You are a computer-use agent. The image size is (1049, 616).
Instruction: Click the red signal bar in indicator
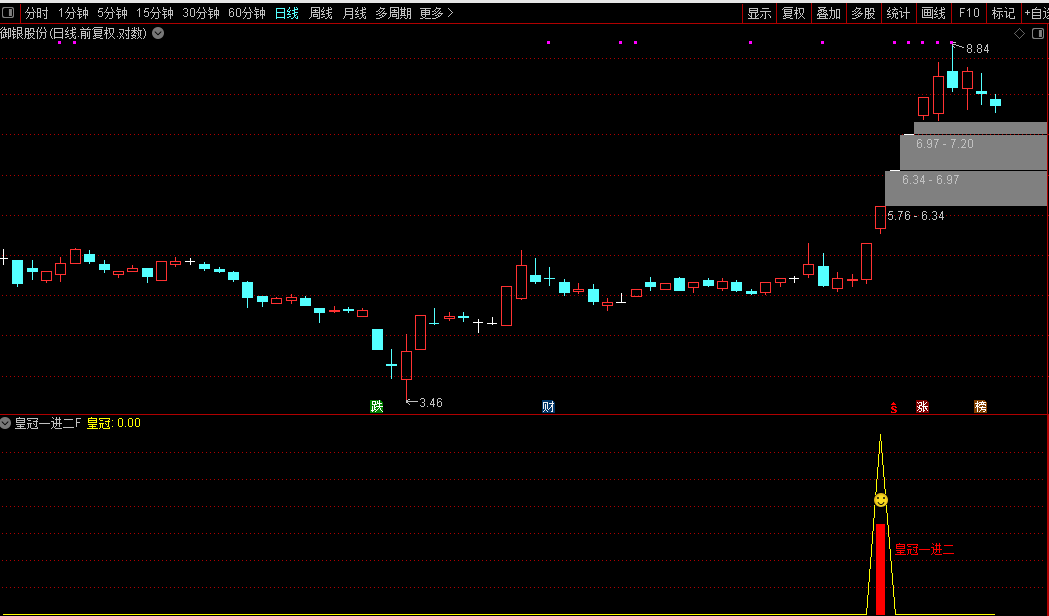[x=880, y=569]
